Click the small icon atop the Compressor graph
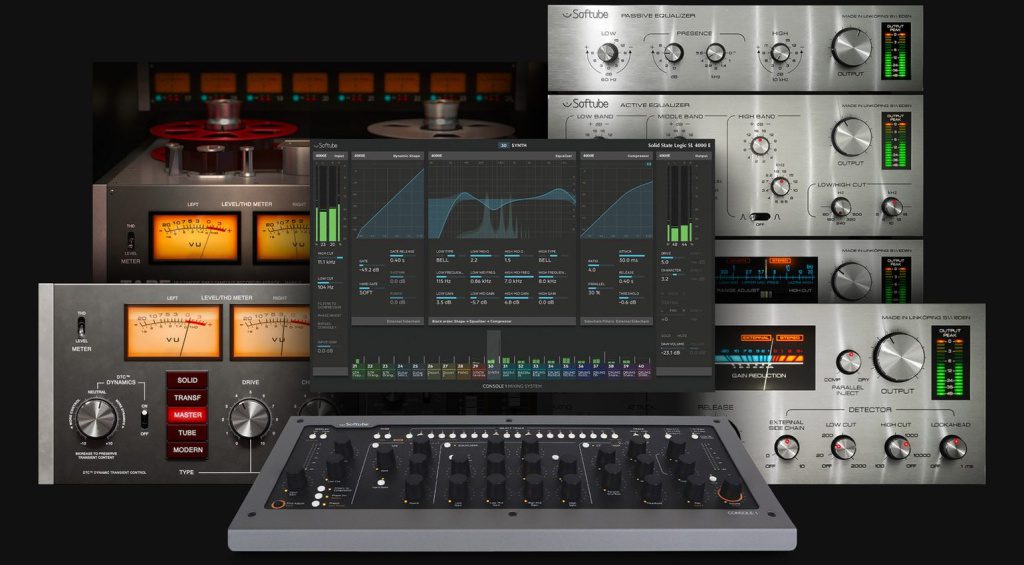The image size is (1024, 565). (649, 165)
